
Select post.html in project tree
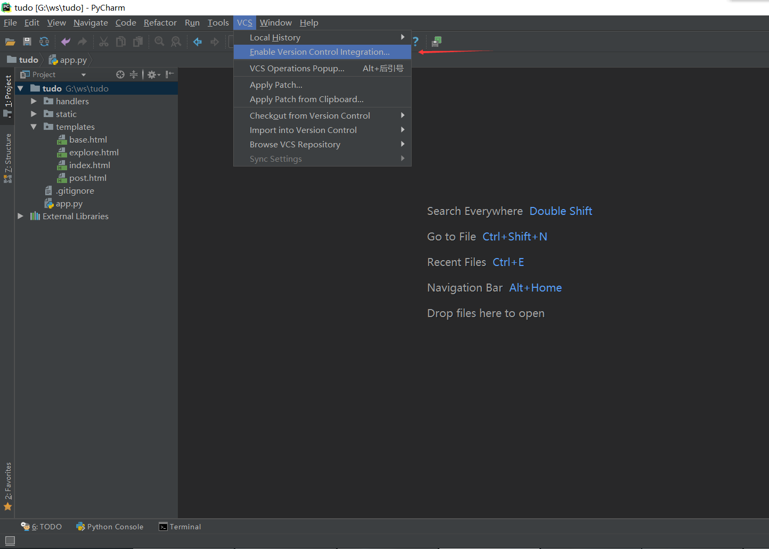[x=82, y=178]
